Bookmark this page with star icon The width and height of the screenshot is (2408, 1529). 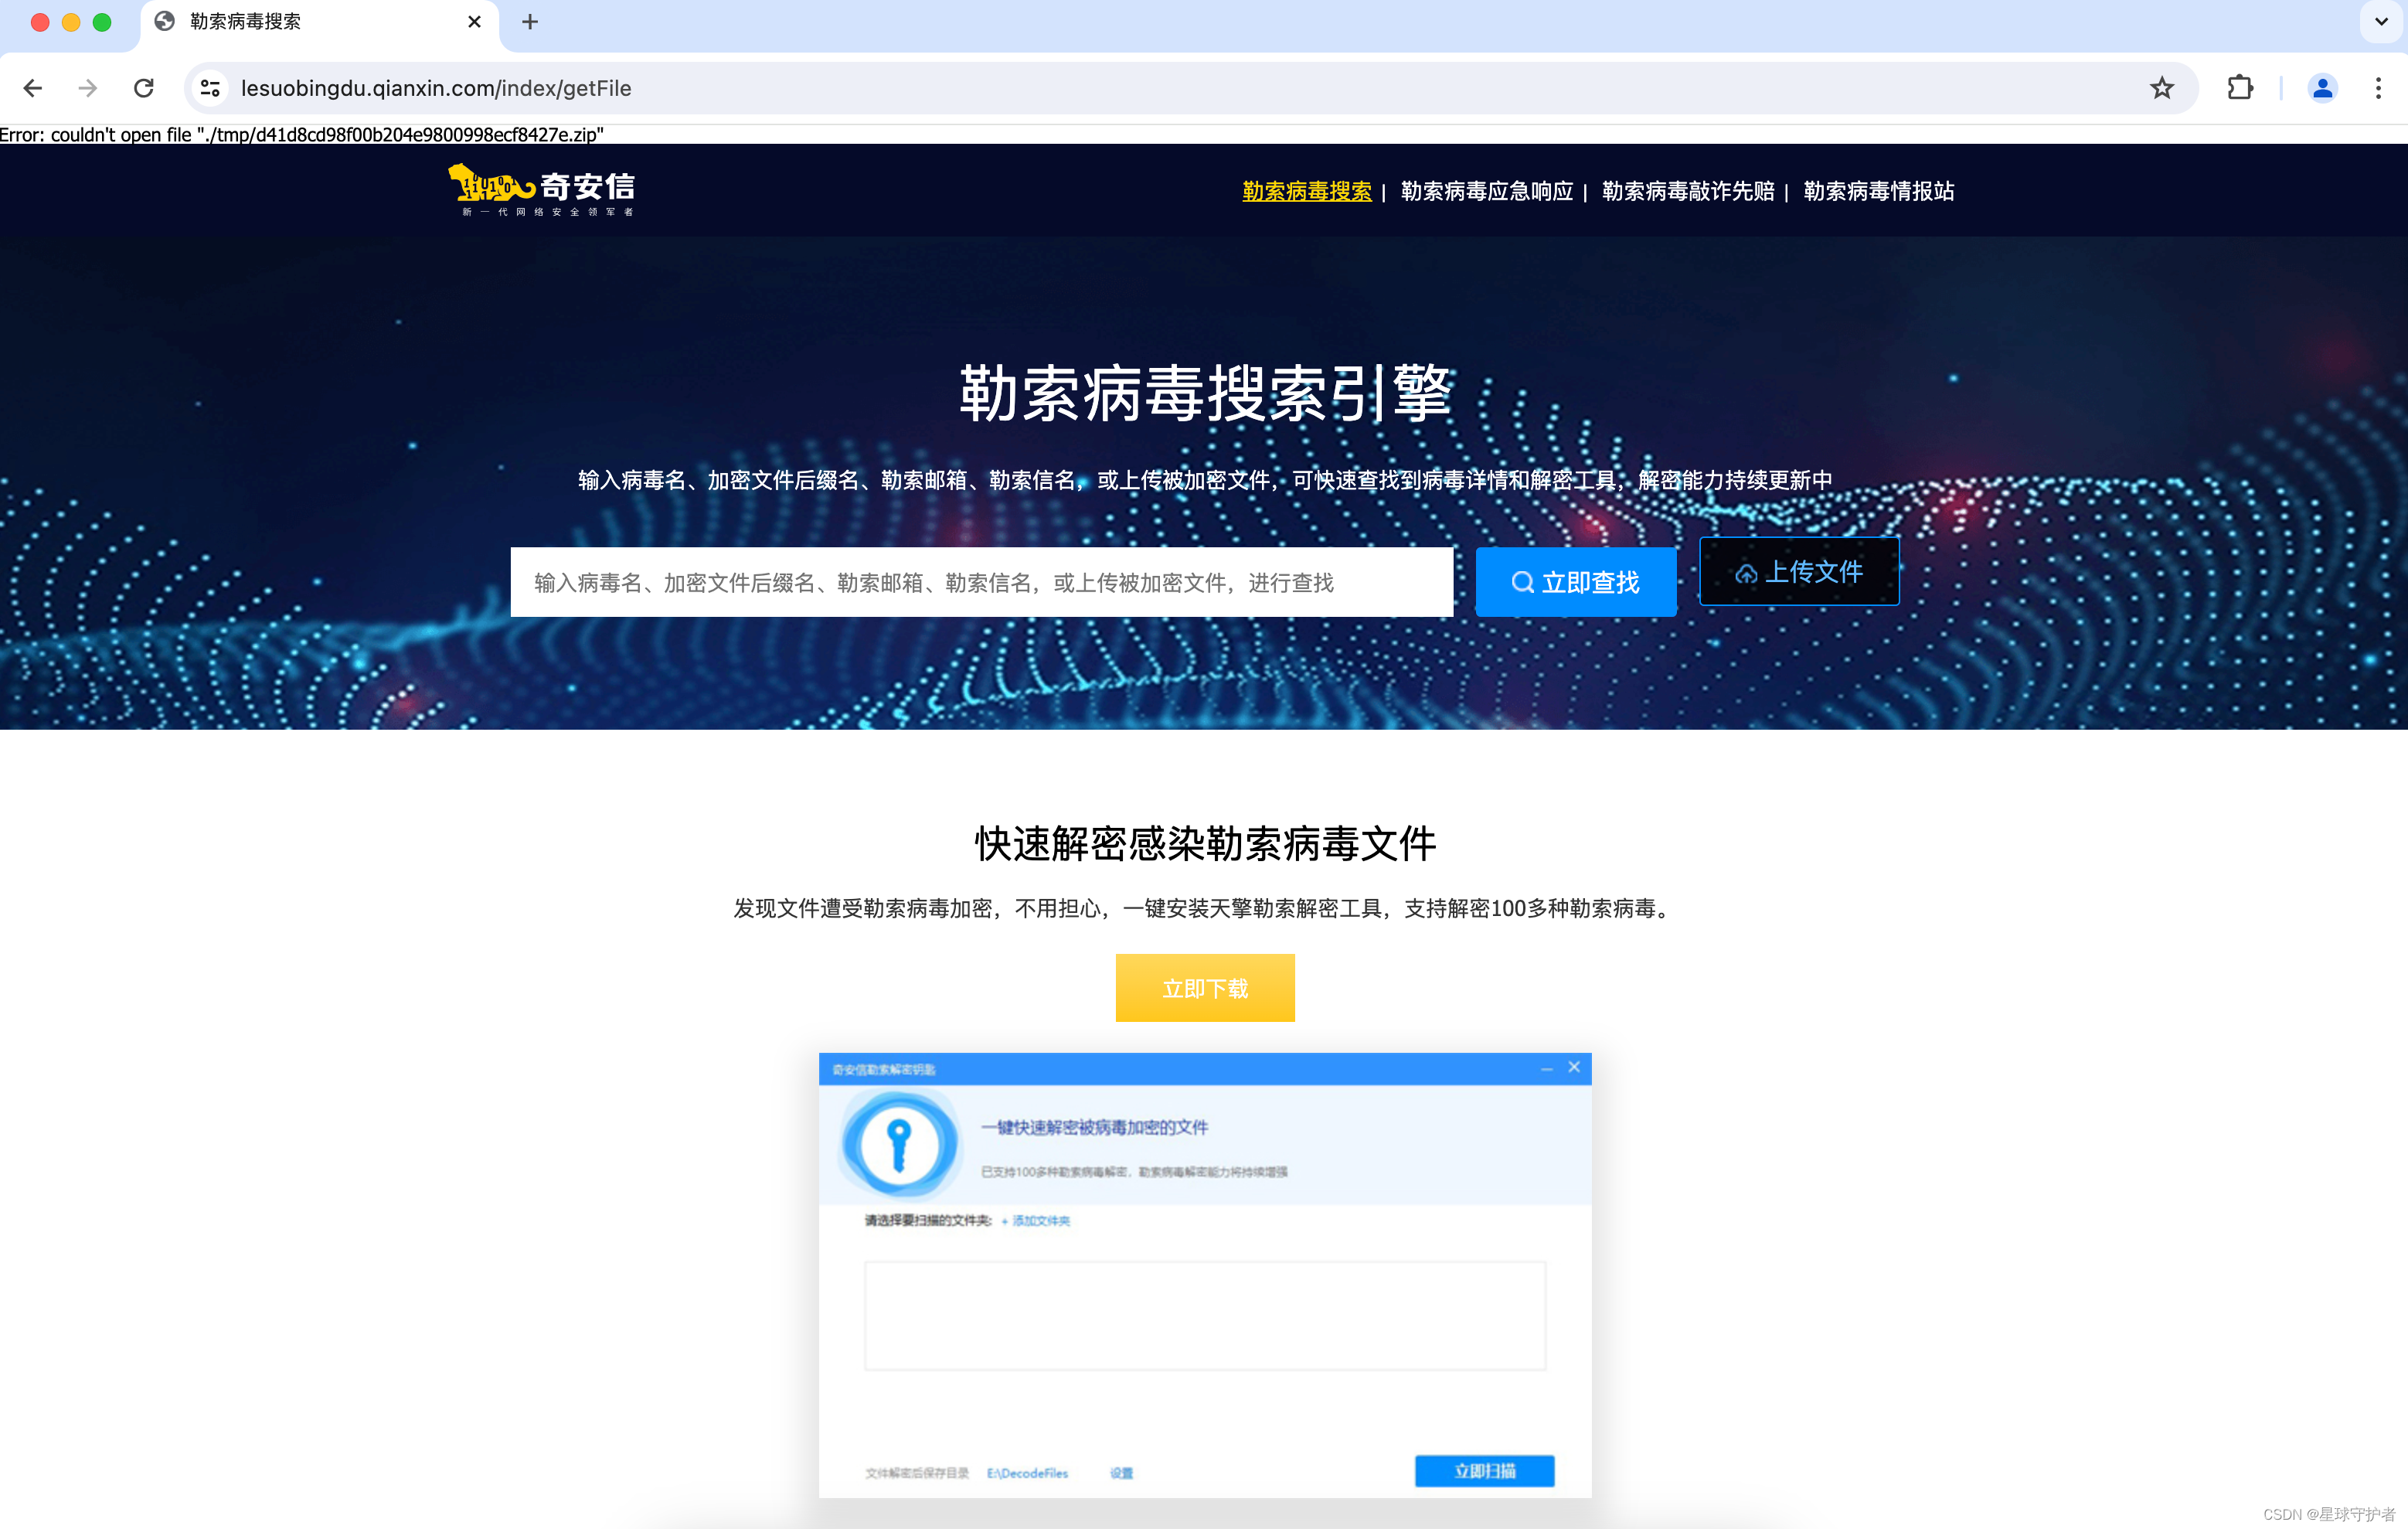coord(2161,88)
